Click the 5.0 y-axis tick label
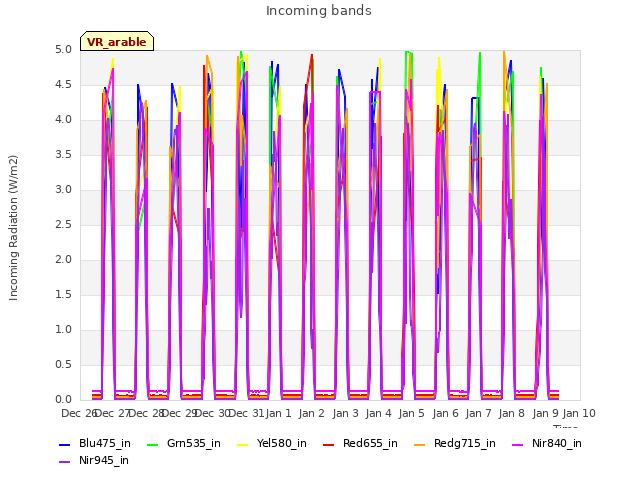Screen dimensions: 640x480 click(x=63, y=50)
